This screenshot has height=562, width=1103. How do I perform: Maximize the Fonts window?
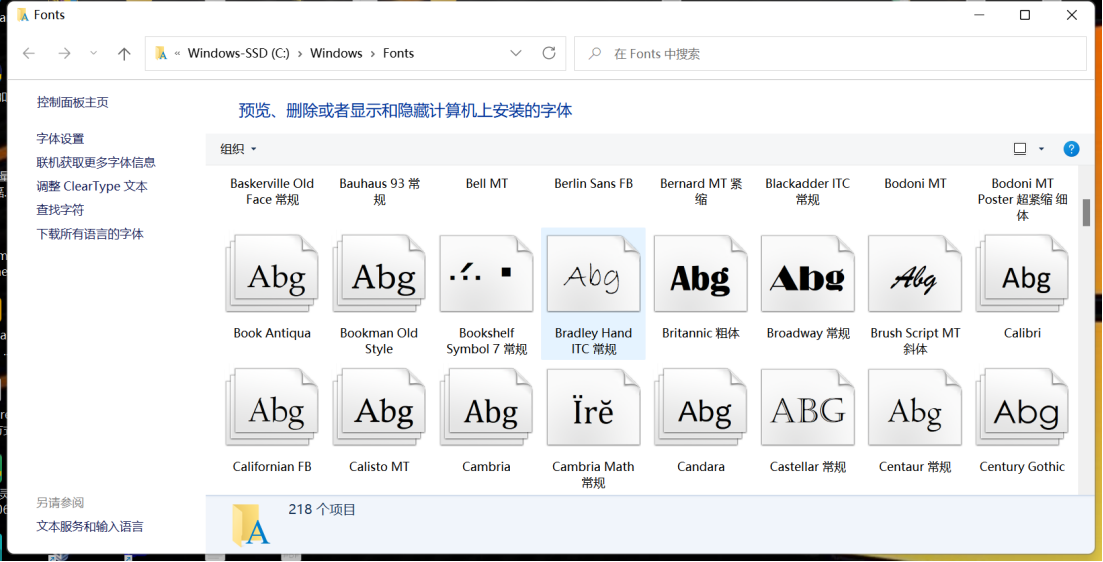(x=1025, y=15)
